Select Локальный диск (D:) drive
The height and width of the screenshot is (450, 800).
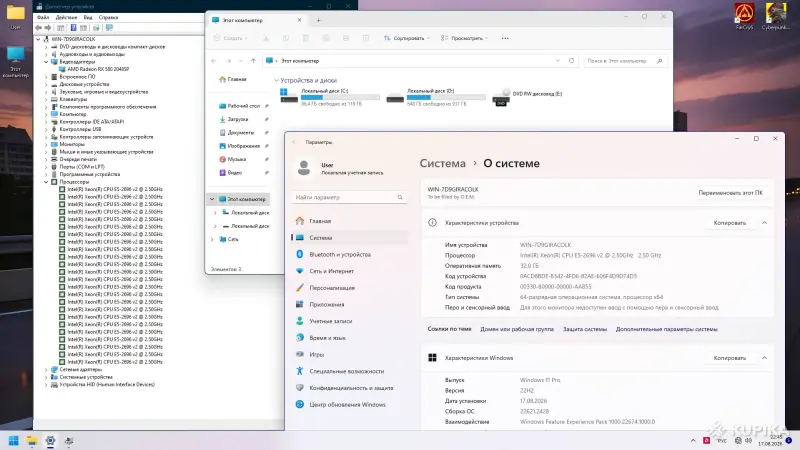(x=436, y=96)
